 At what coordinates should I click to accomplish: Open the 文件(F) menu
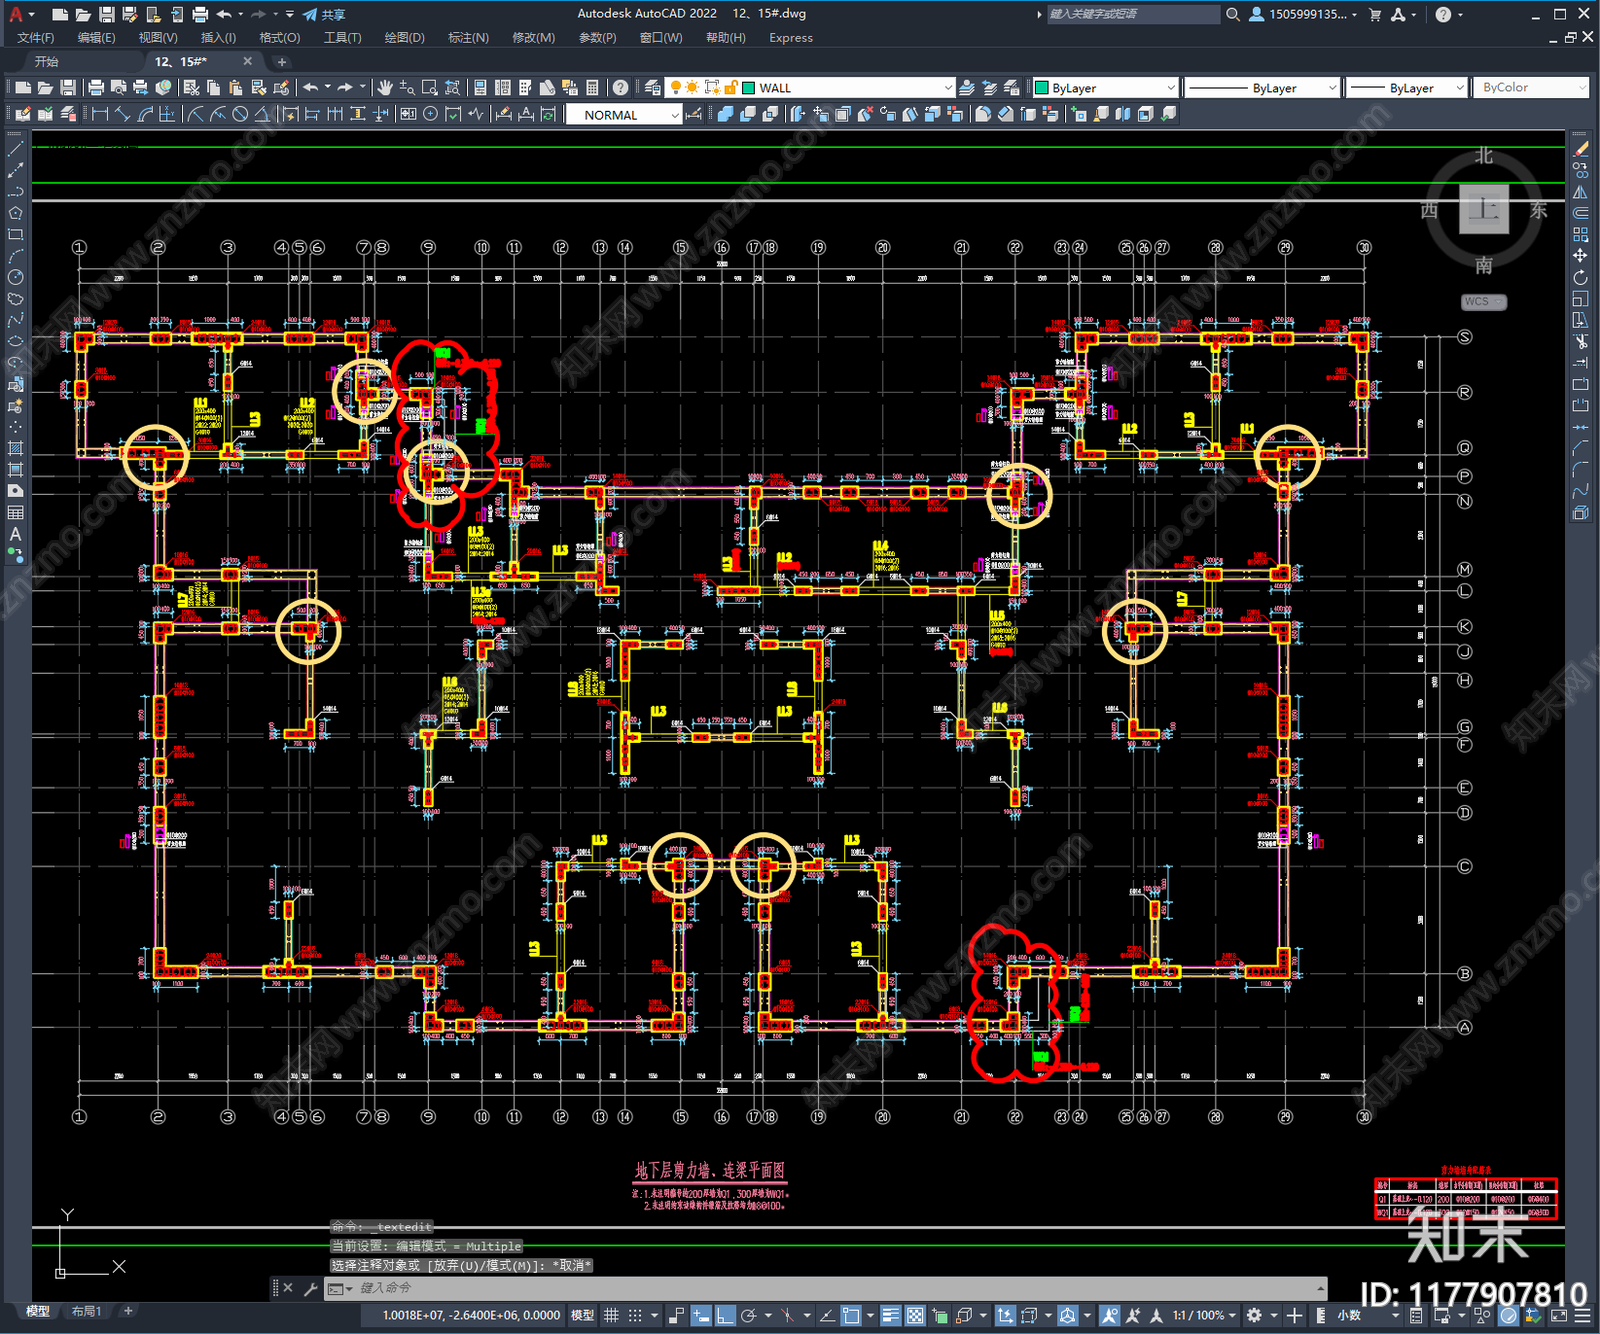coord(36,38)
